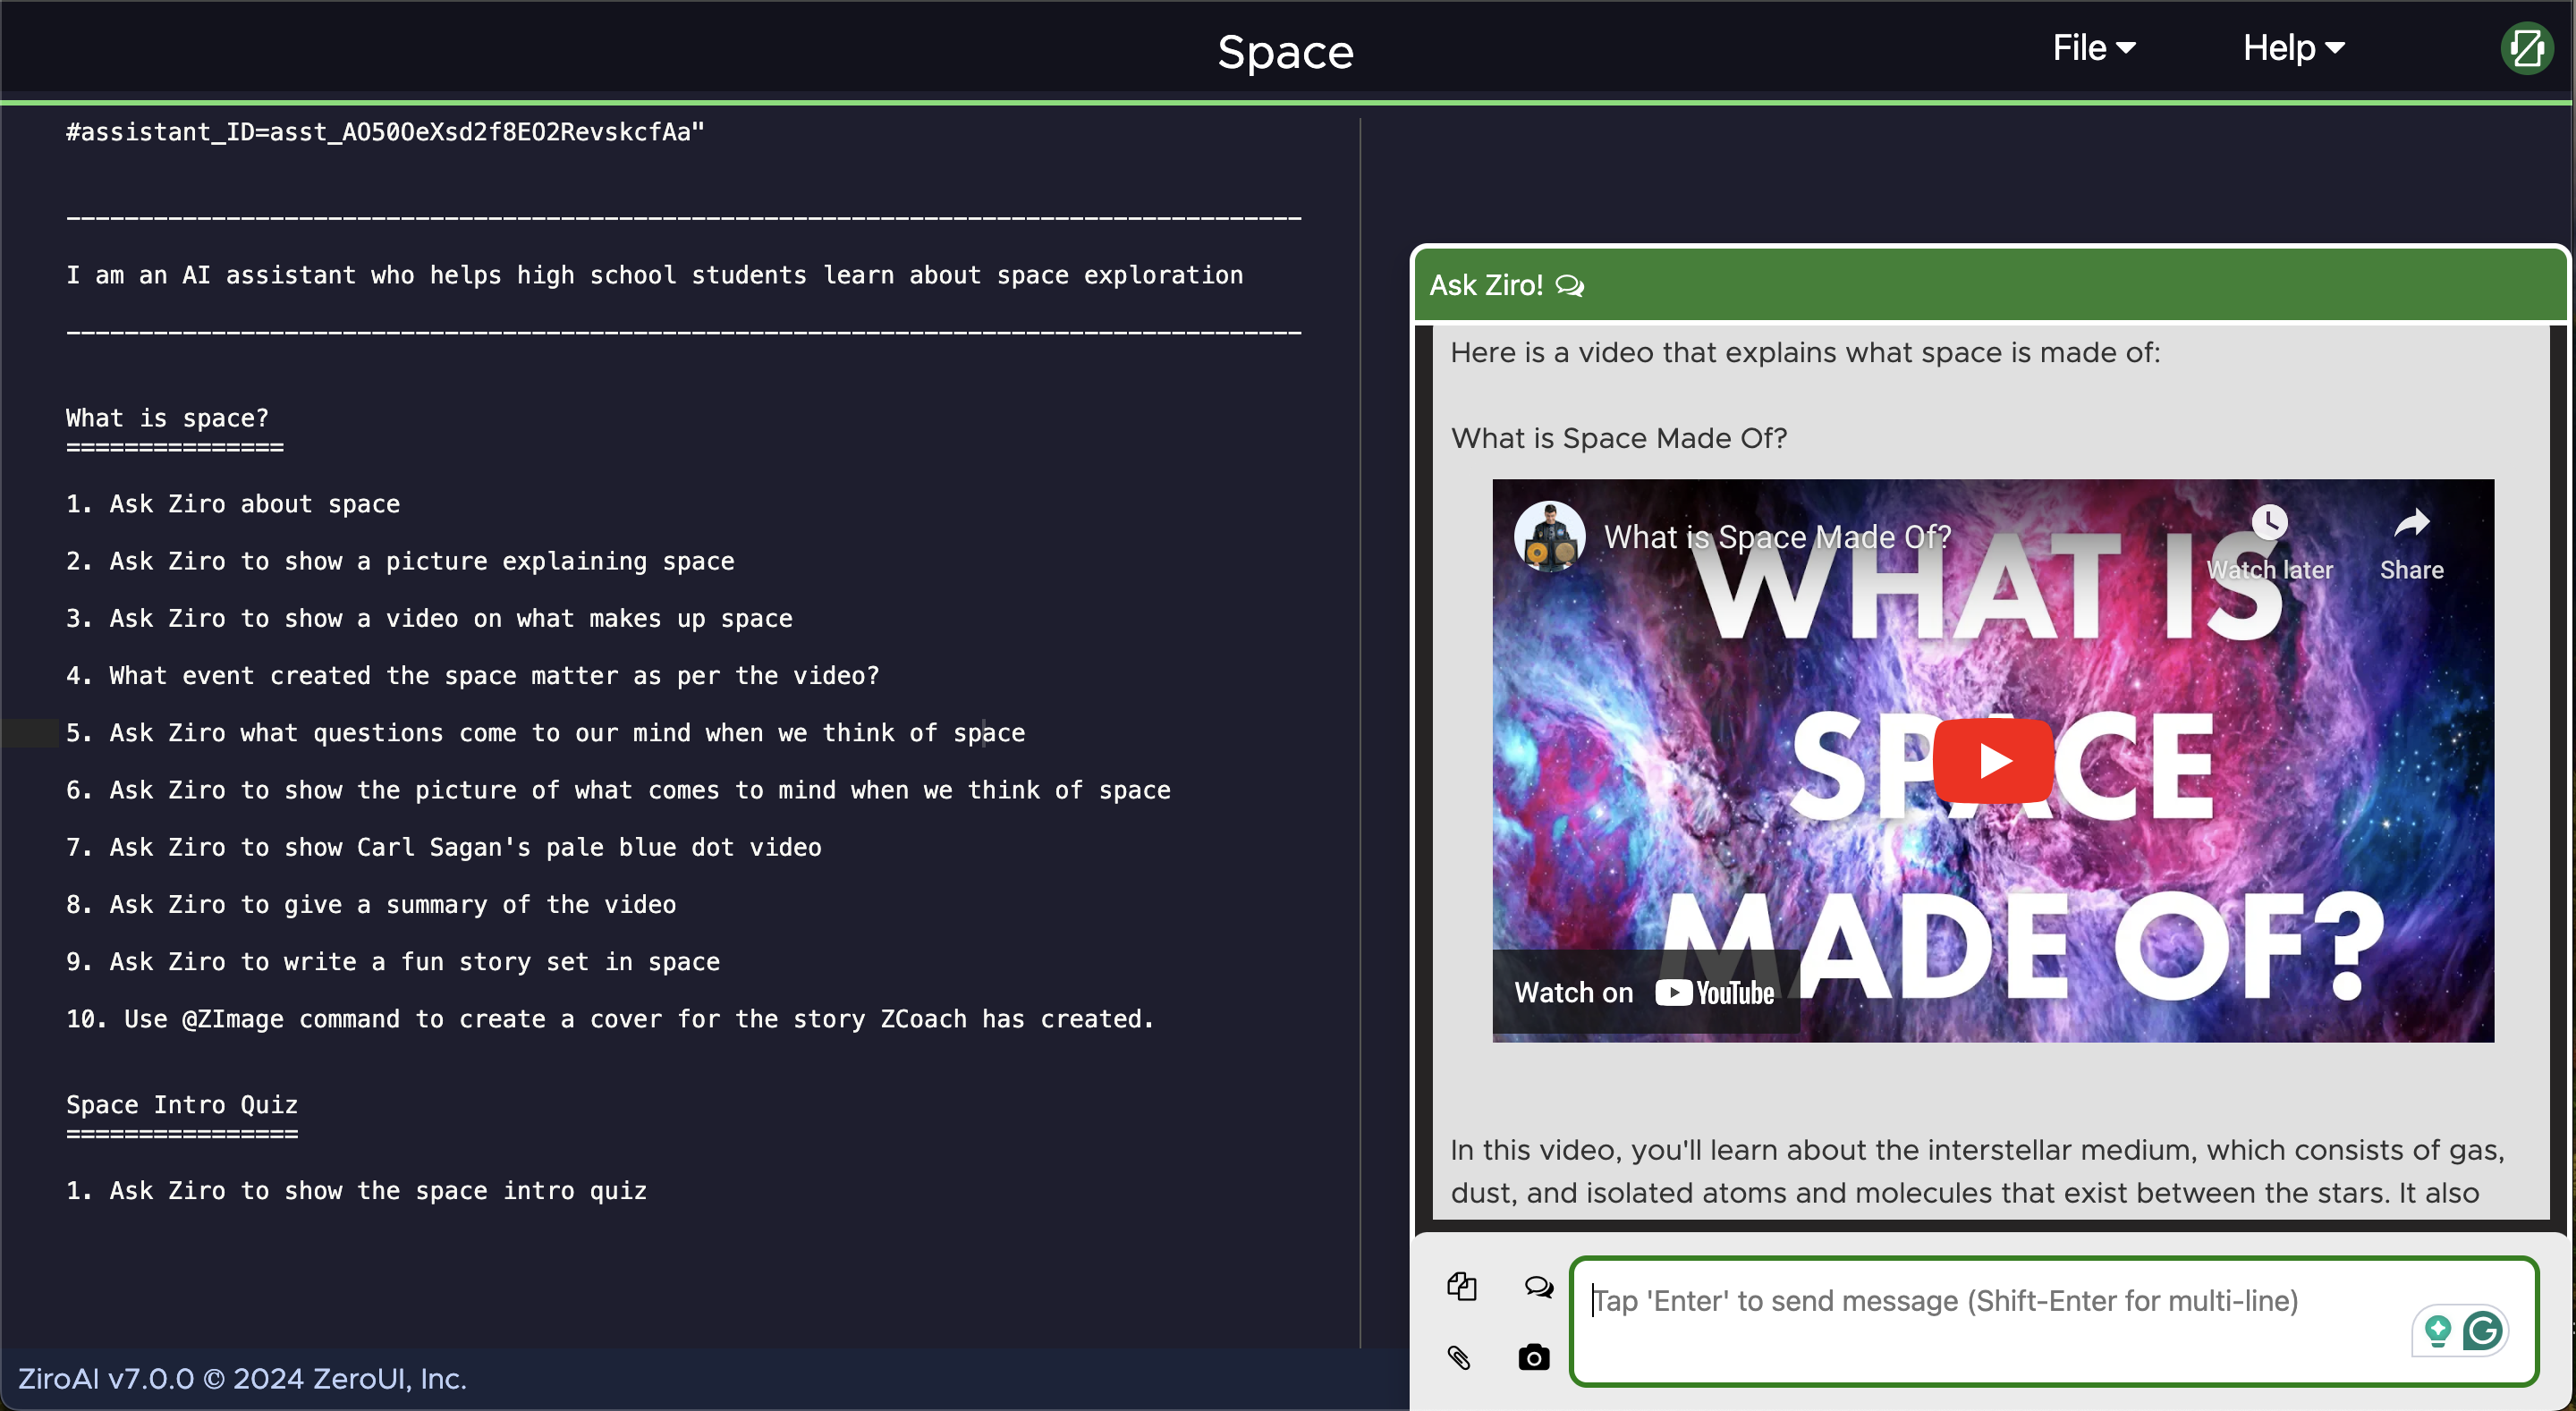
Task: Click the camera icon below the chat
Action: coord(1533,1357)
